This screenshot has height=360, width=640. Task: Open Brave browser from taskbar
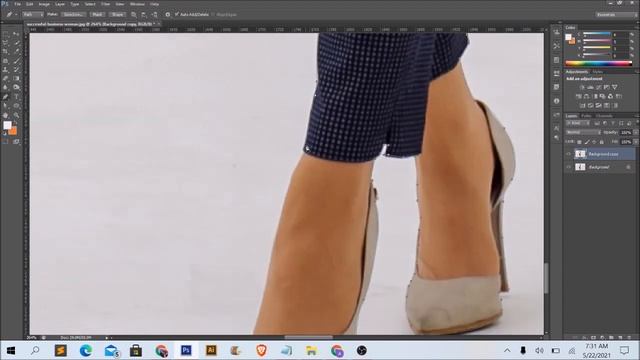(261, 350)
